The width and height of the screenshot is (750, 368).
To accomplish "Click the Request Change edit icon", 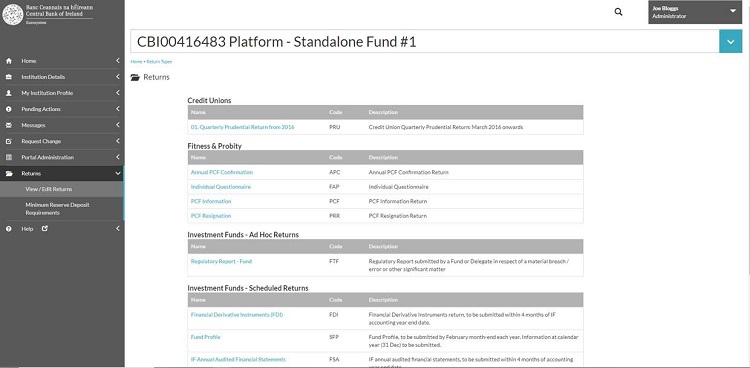I will (x=9, y=142).
